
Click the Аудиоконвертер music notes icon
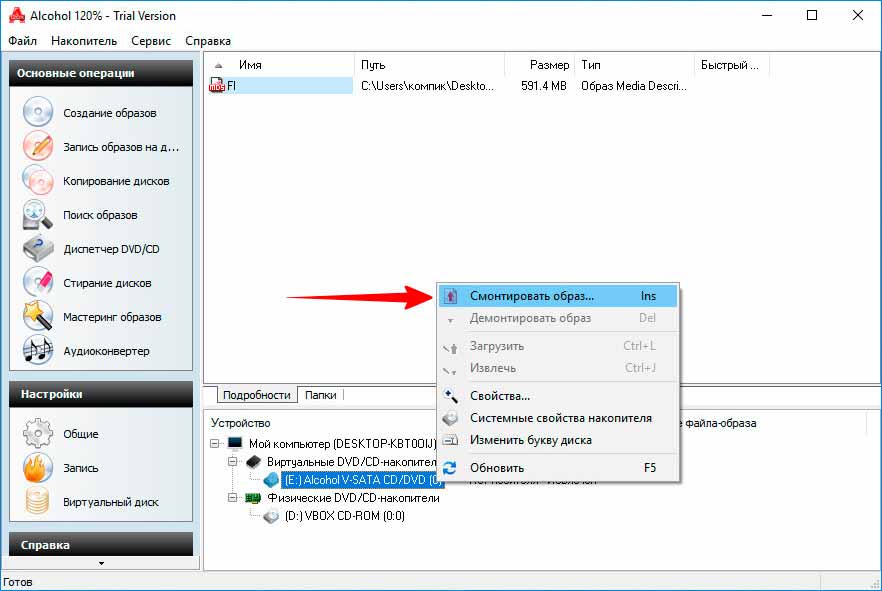click(38, 350)
